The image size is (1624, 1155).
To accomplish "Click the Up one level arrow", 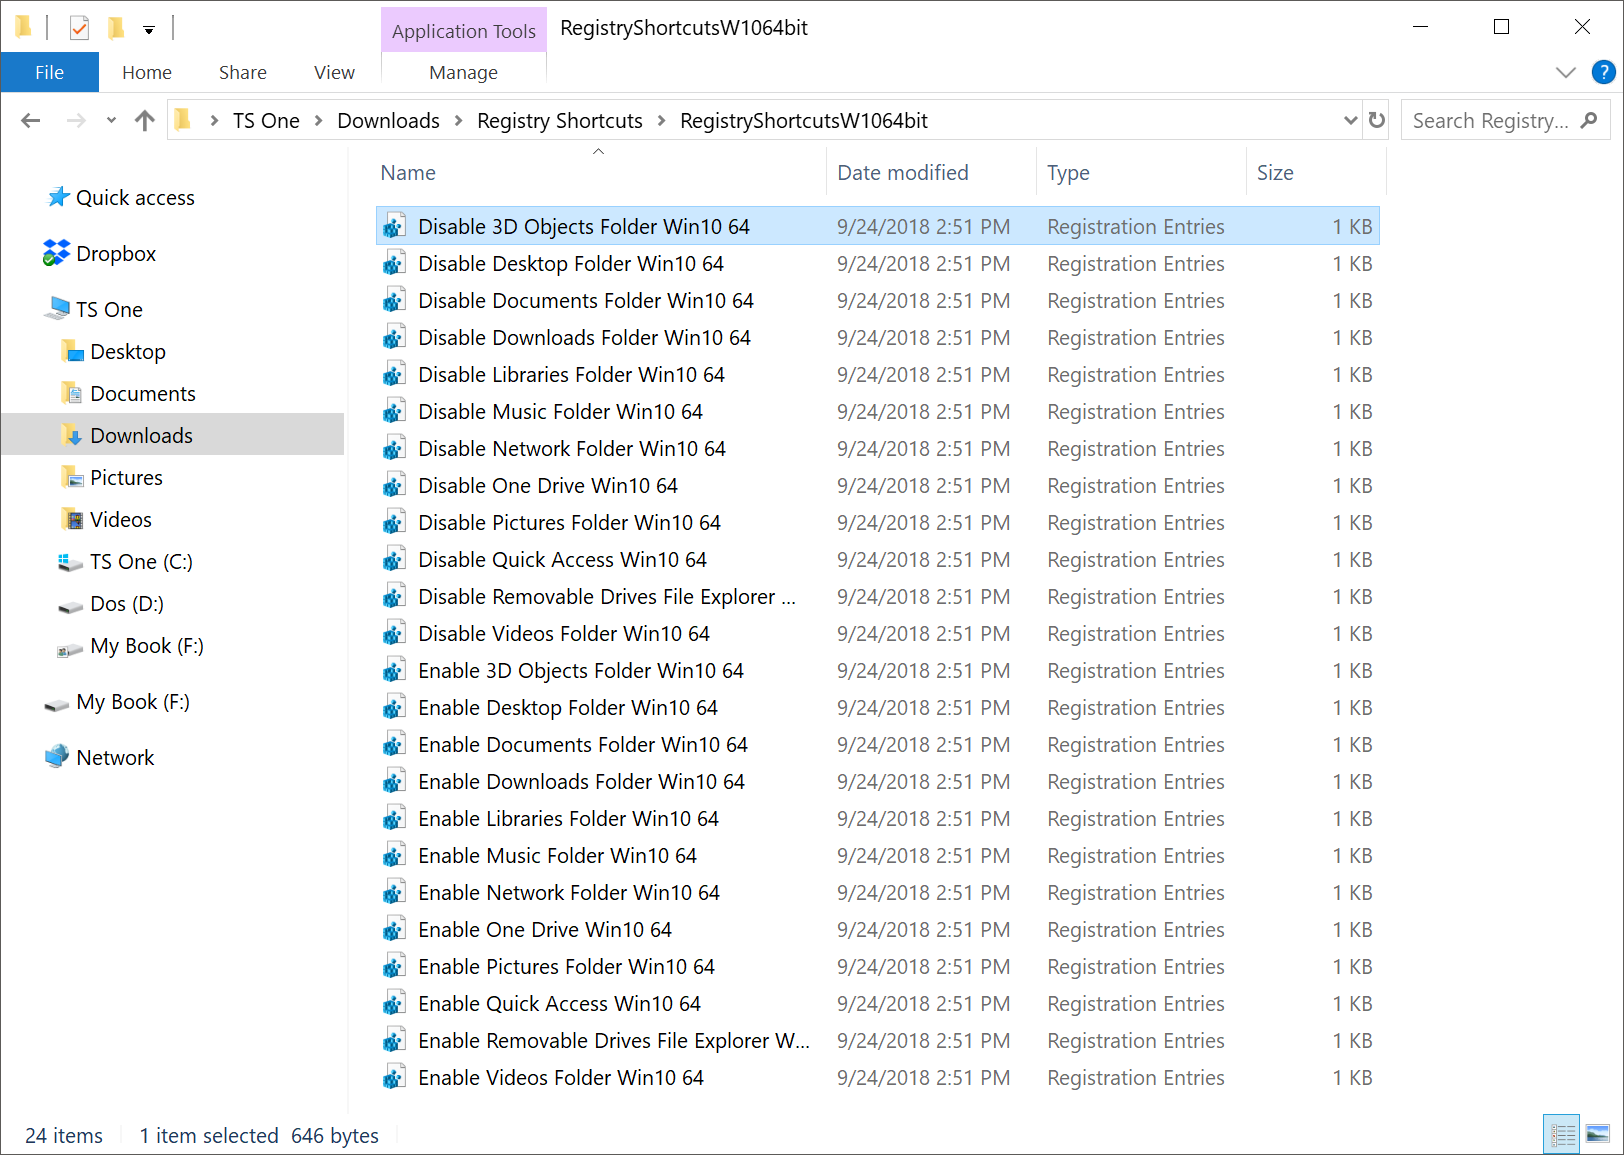I will 145,121.
